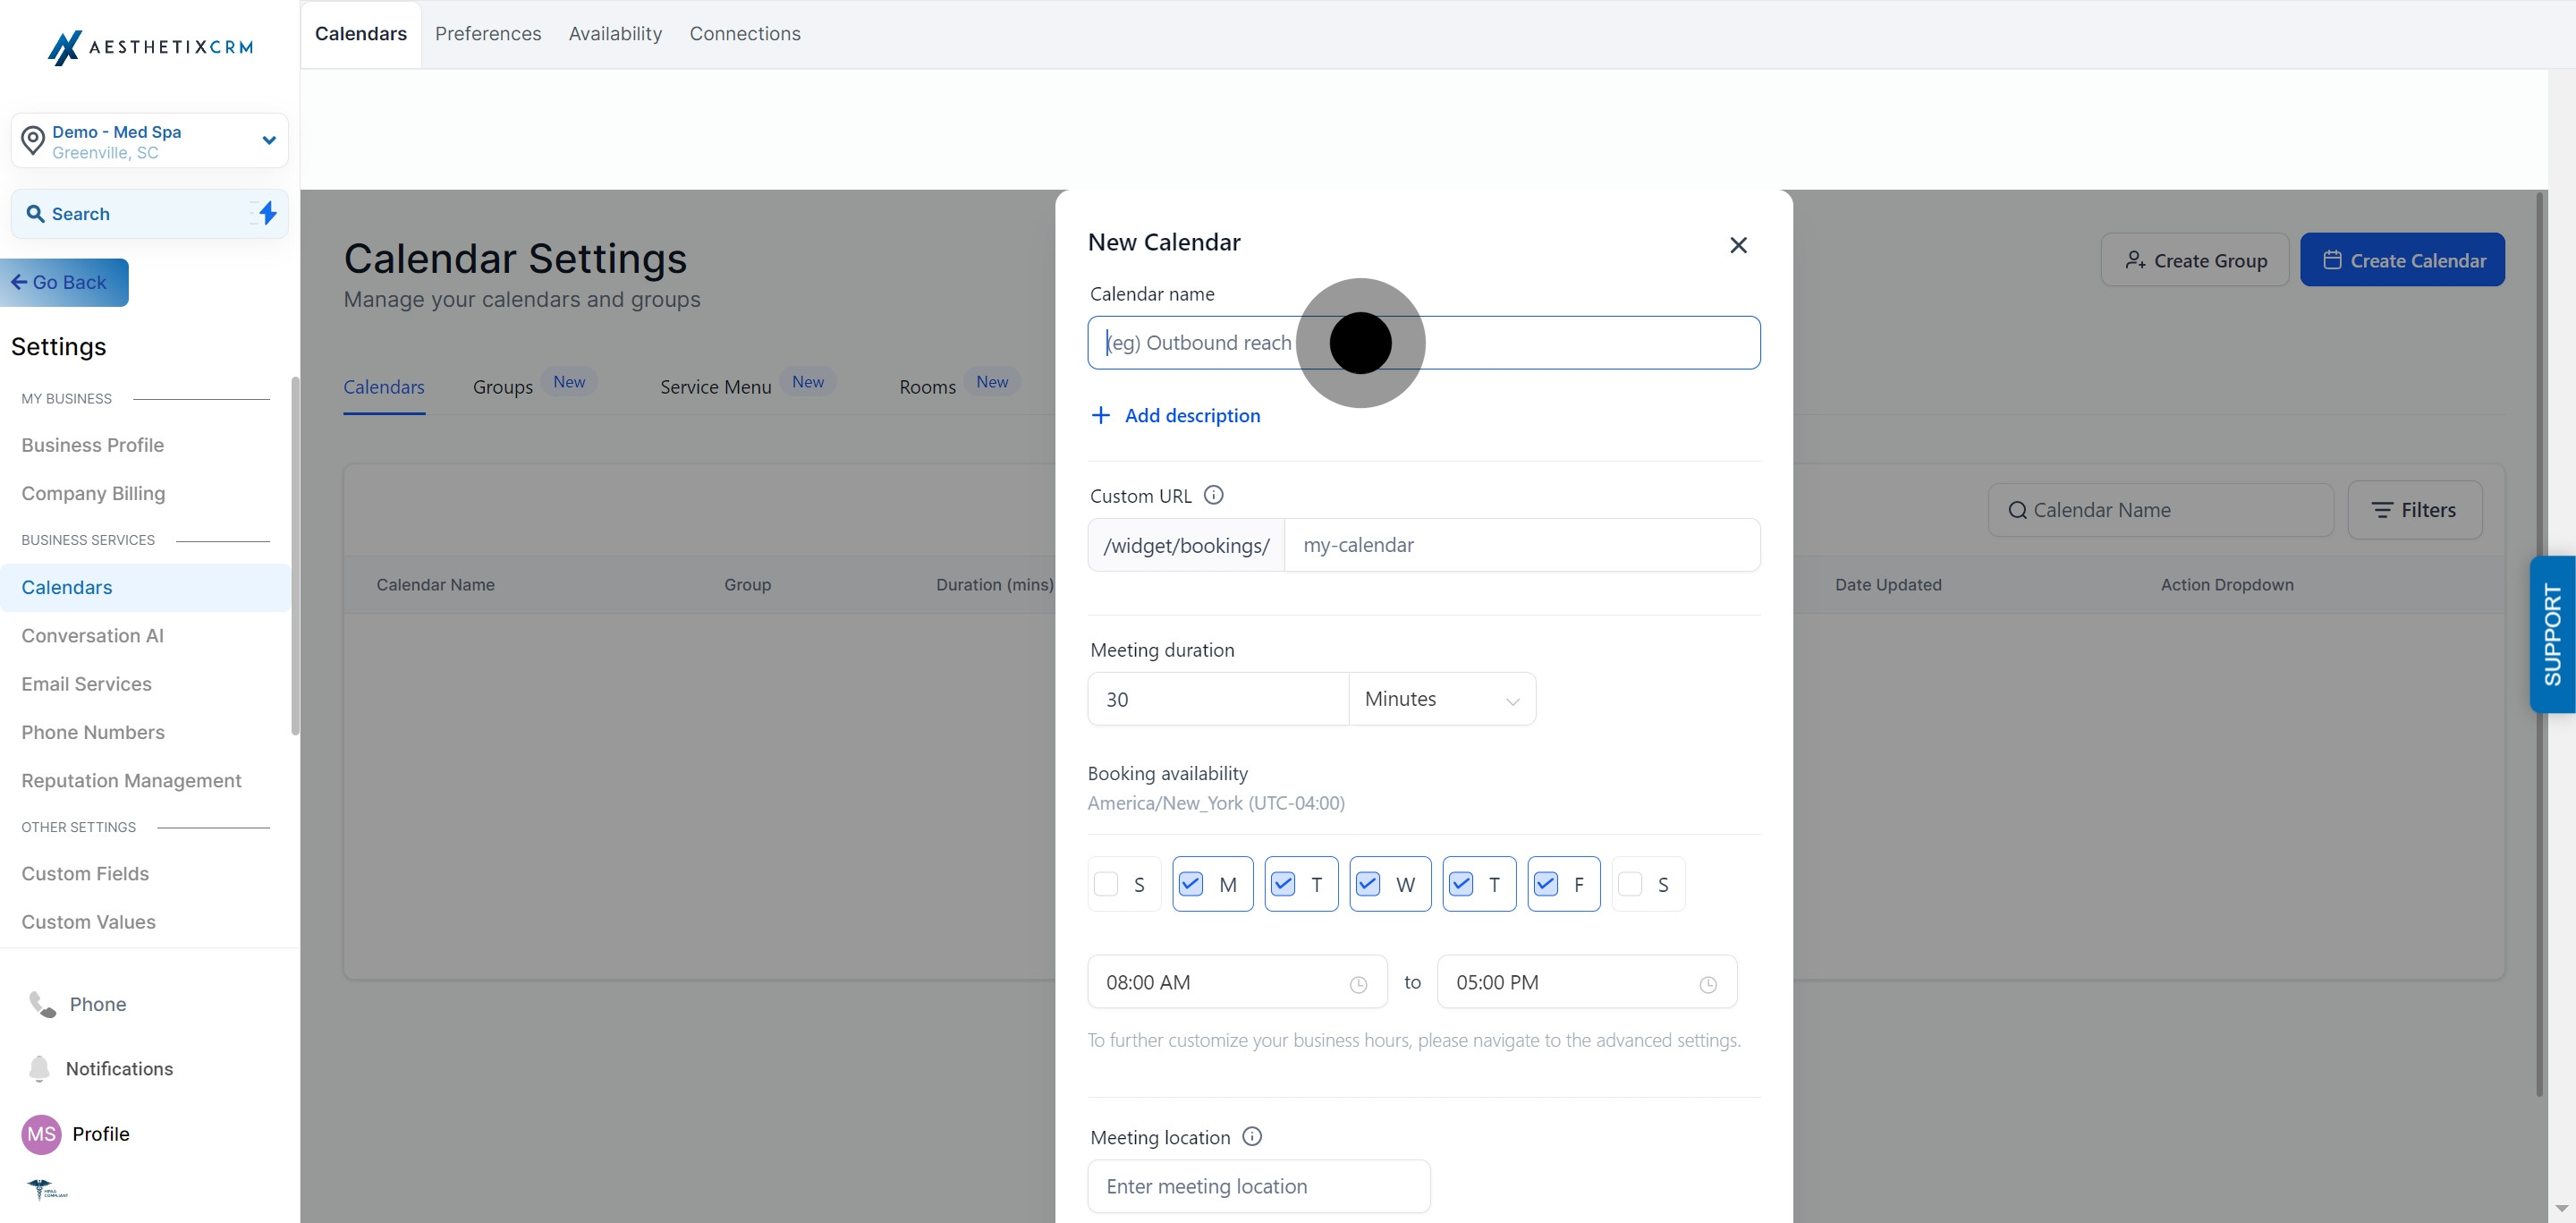This screenshot has width=2576, height=1223.
Task: Click the Calendar name input field
Action: pos(1560,343)
